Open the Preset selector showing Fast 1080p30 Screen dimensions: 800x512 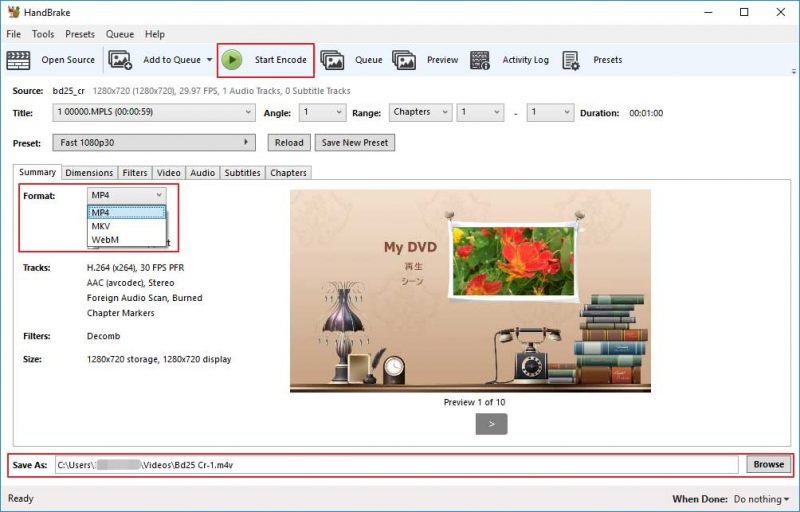click(x=154, y=143)
